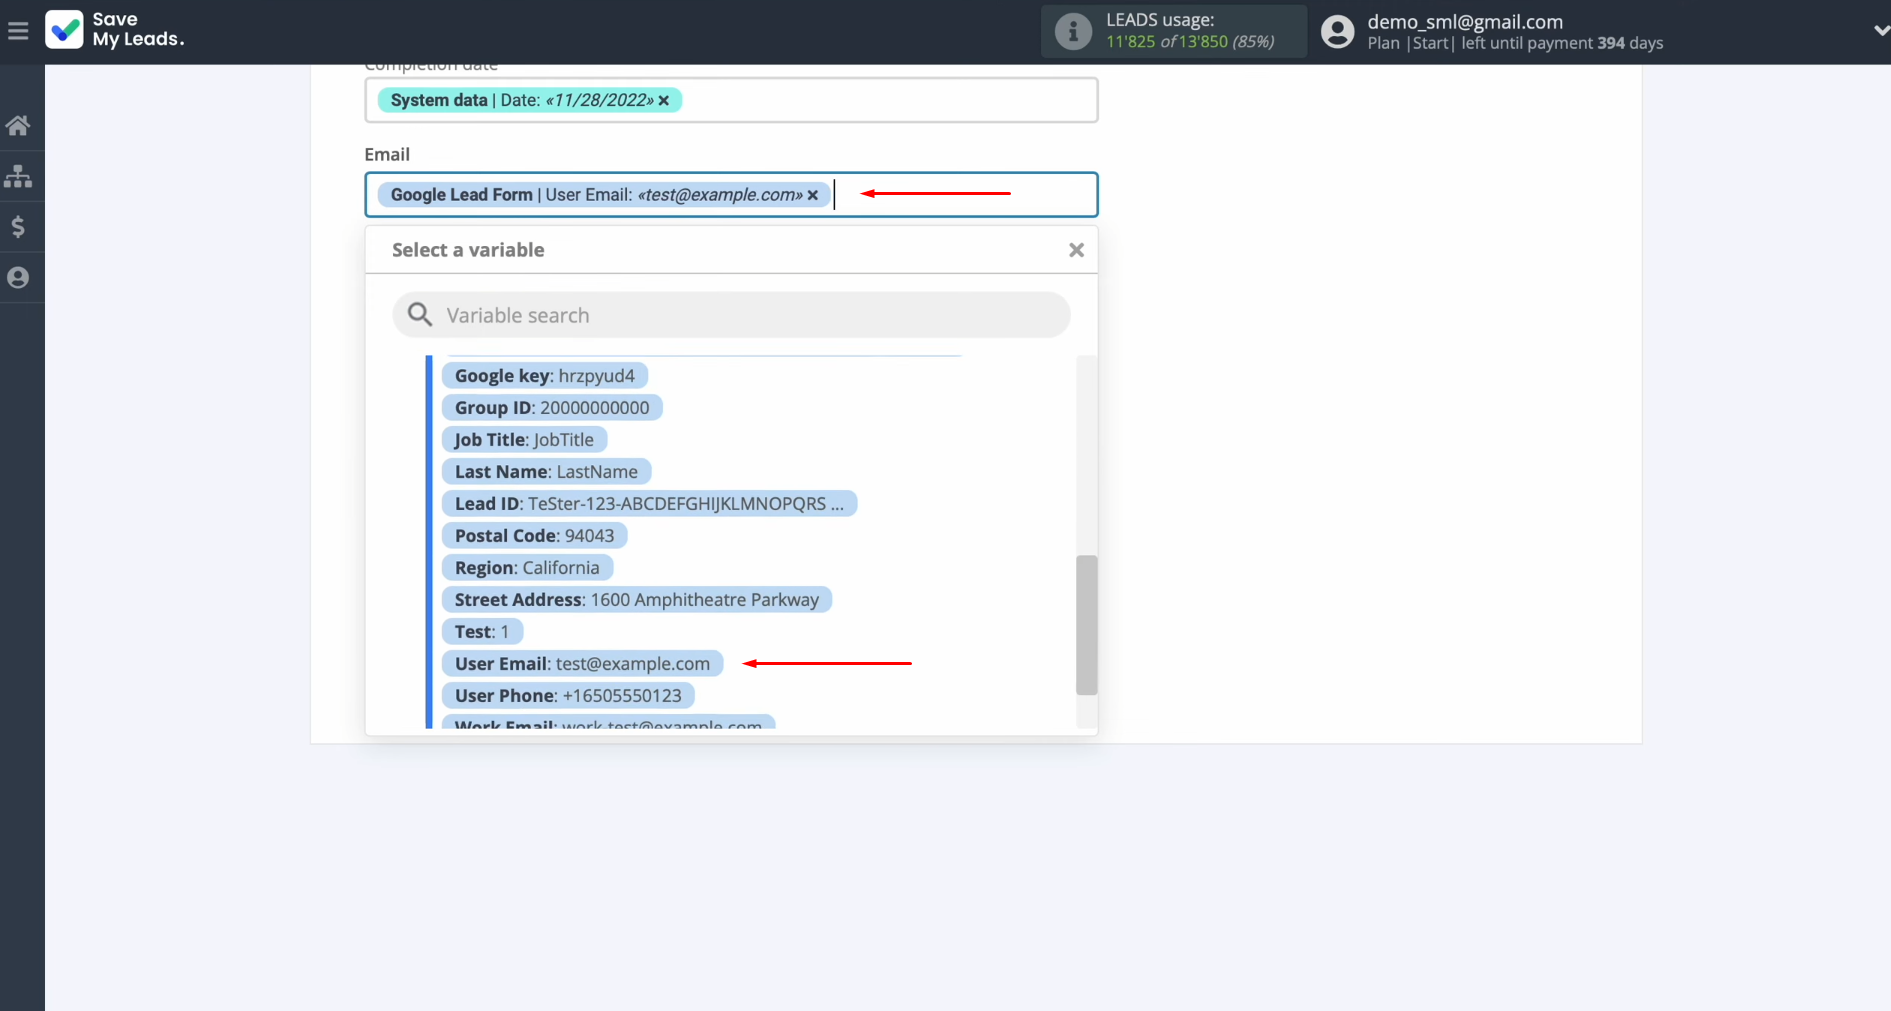The height and width of the screenshot is (1011, 1891).
Task: Open the hamburger menu icon
Action: 18,31
